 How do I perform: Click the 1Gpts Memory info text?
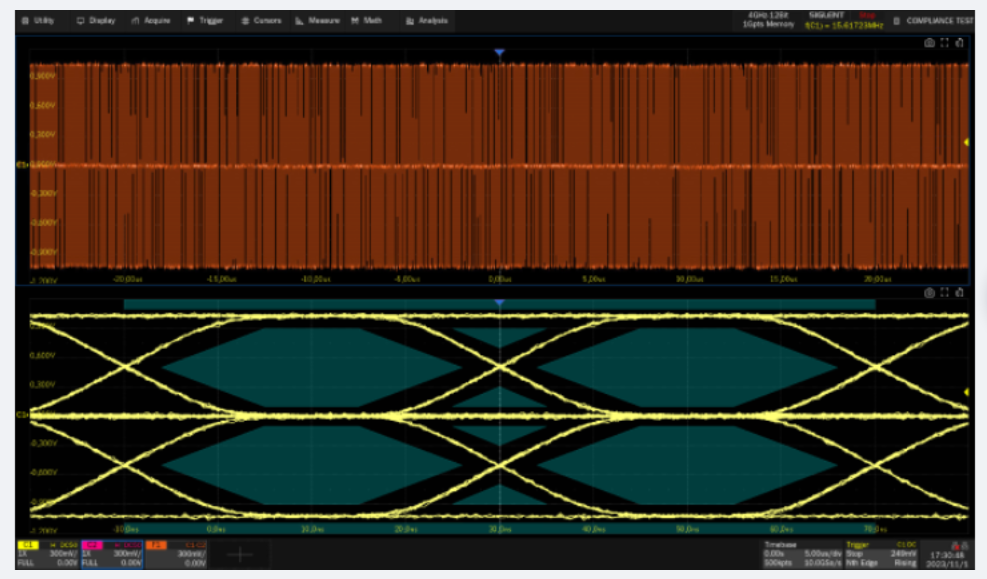point(768,25)
